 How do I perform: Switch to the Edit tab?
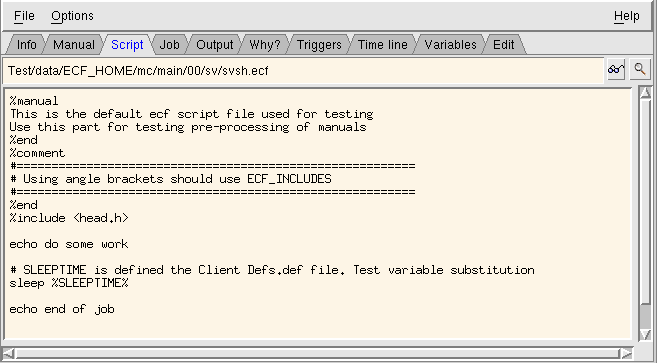[503, 44]
